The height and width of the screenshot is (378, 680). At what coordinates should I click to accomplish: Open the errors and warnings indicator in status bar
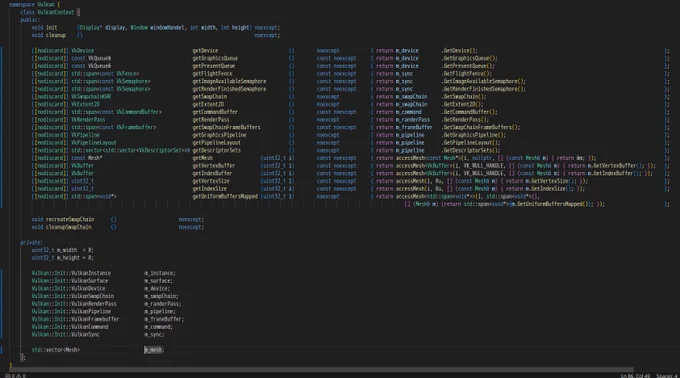point(15,376)
